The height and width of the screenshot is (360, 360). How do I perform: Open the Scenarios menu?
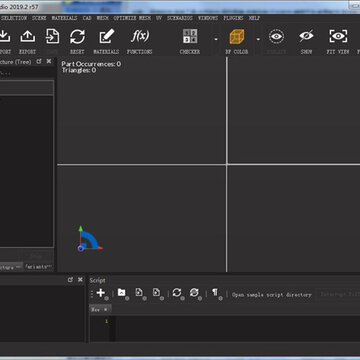pyautogui.click(x=180, y=18)
